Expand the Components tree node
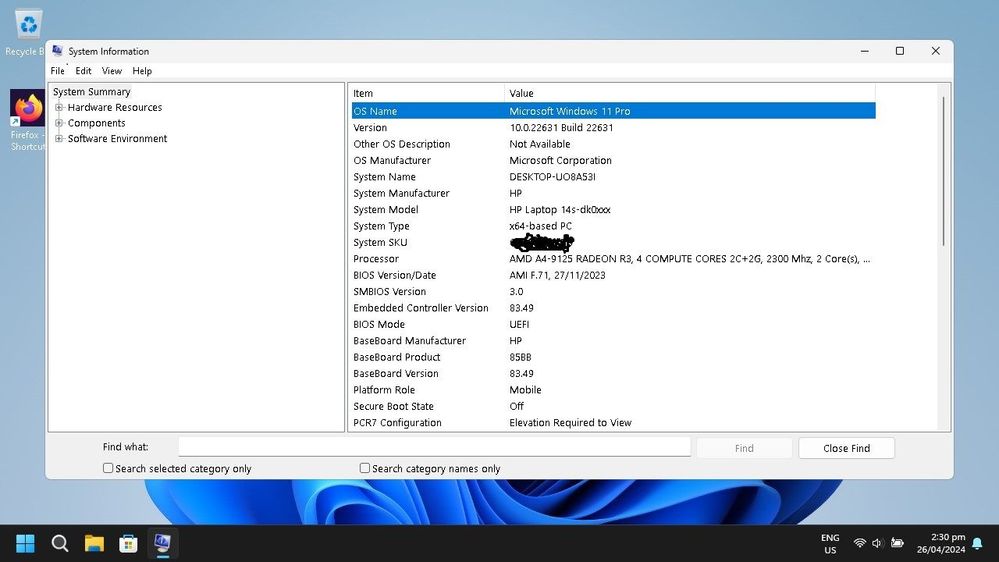999x562 pixels. pos(59,123)
